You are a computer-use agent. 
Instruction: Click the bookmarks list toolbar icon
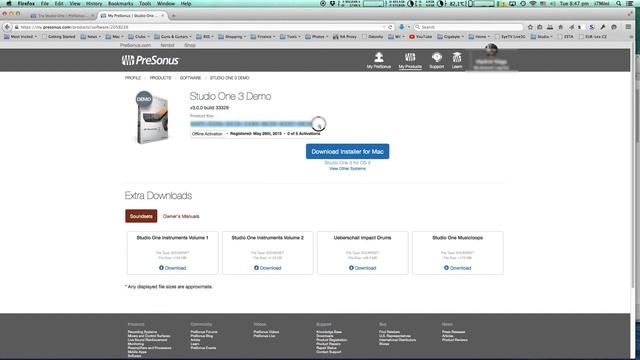tap(540, 27)
